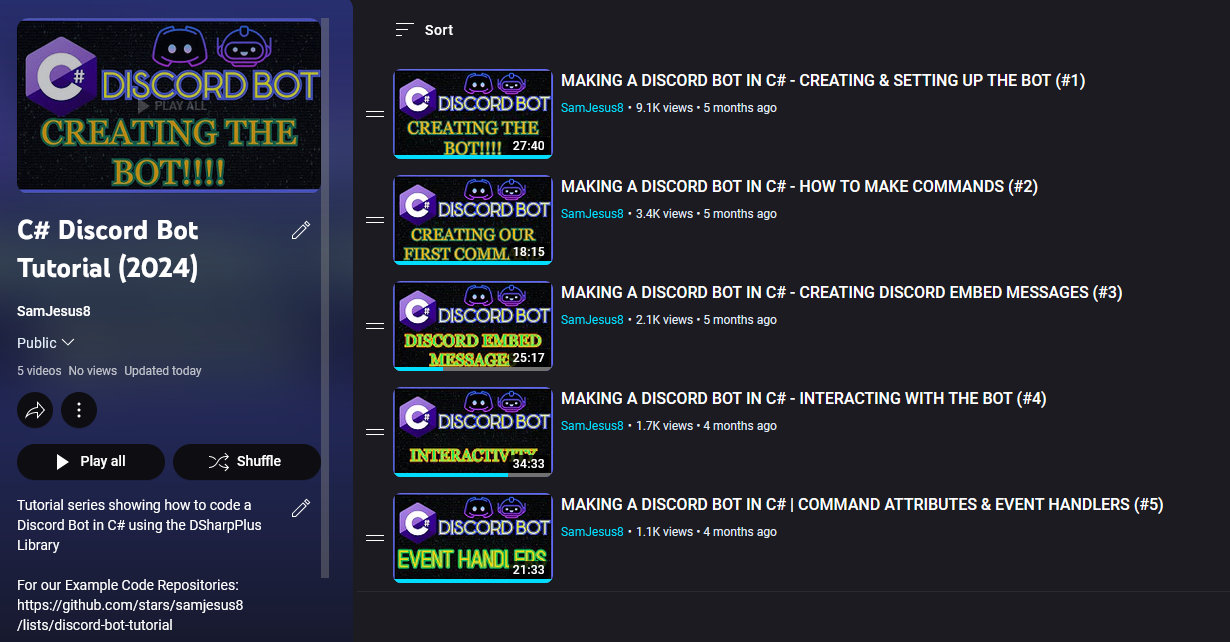Click the 25:17 duration badge
The width and height of the screenshot is (1230, 642).
[528, 358]
